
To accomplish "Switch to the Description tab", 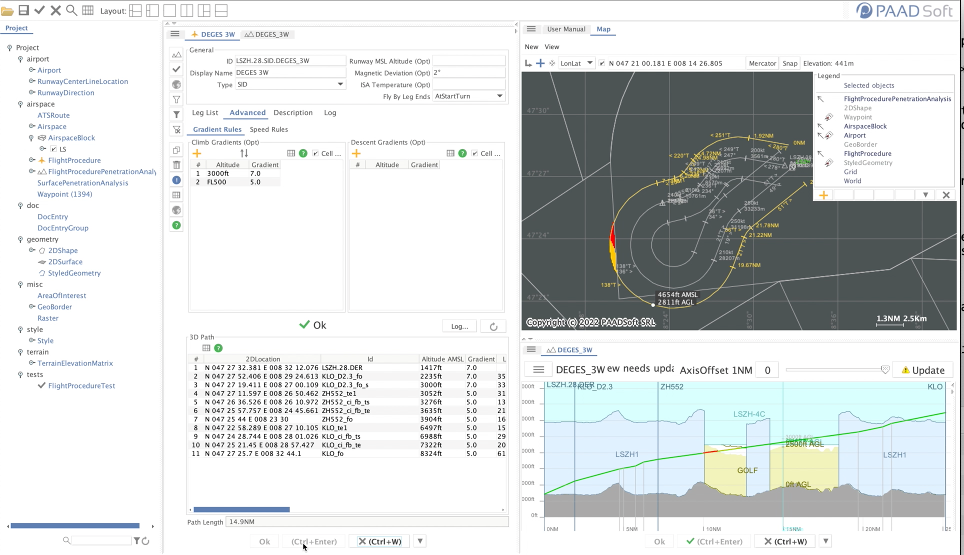I will tap(293, 112).
